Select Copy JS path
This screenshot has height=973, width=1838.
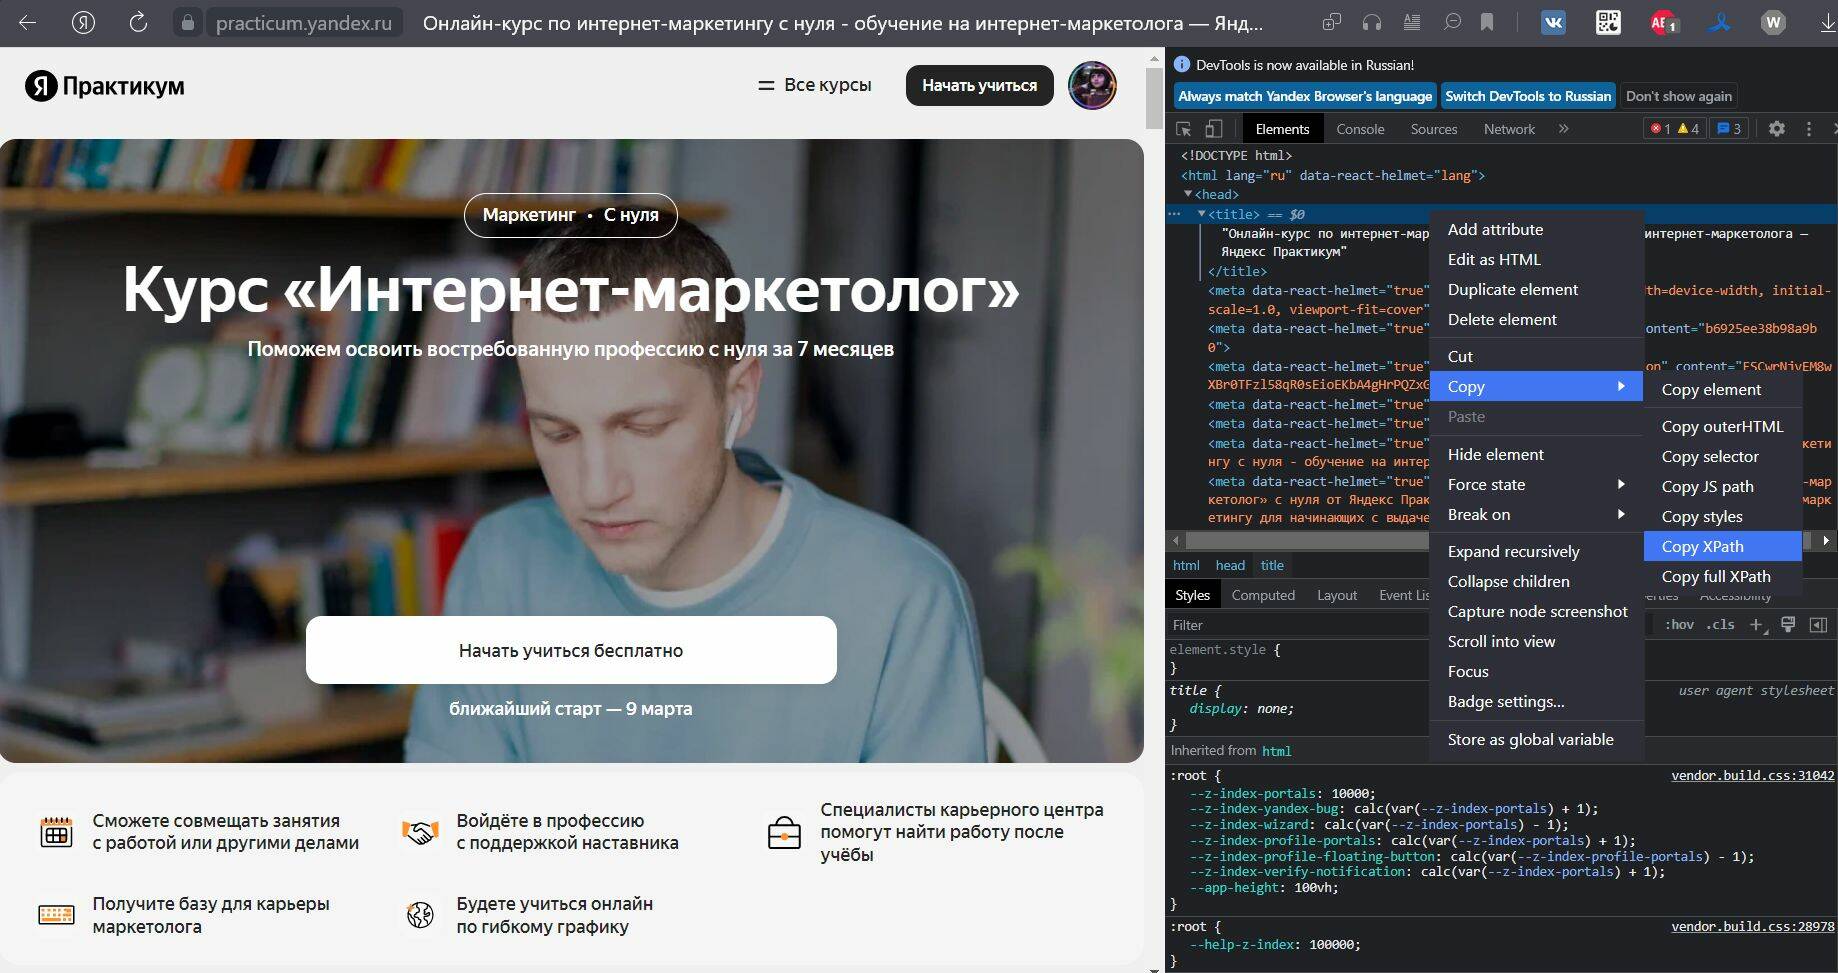(1723, 486)
